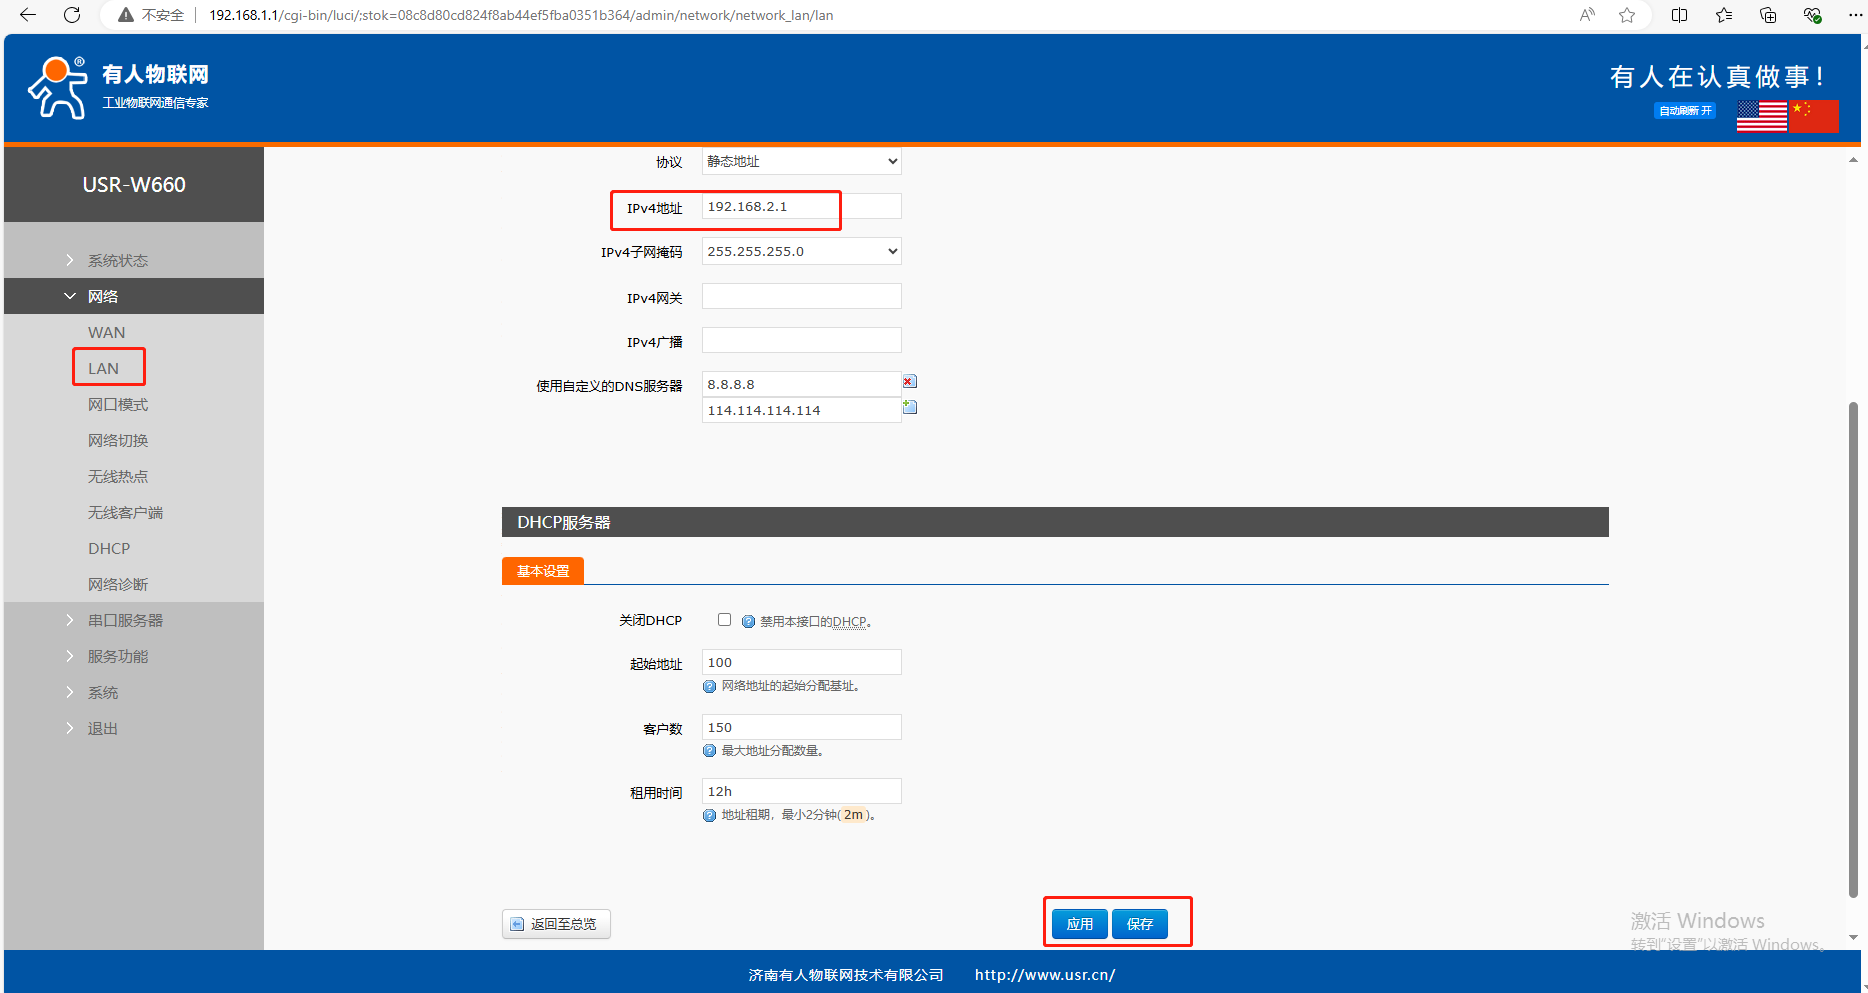Viewport: 1868px width, 993px height.
Task: Open browser split screen icon
Action: click(x=1679, y=15)
